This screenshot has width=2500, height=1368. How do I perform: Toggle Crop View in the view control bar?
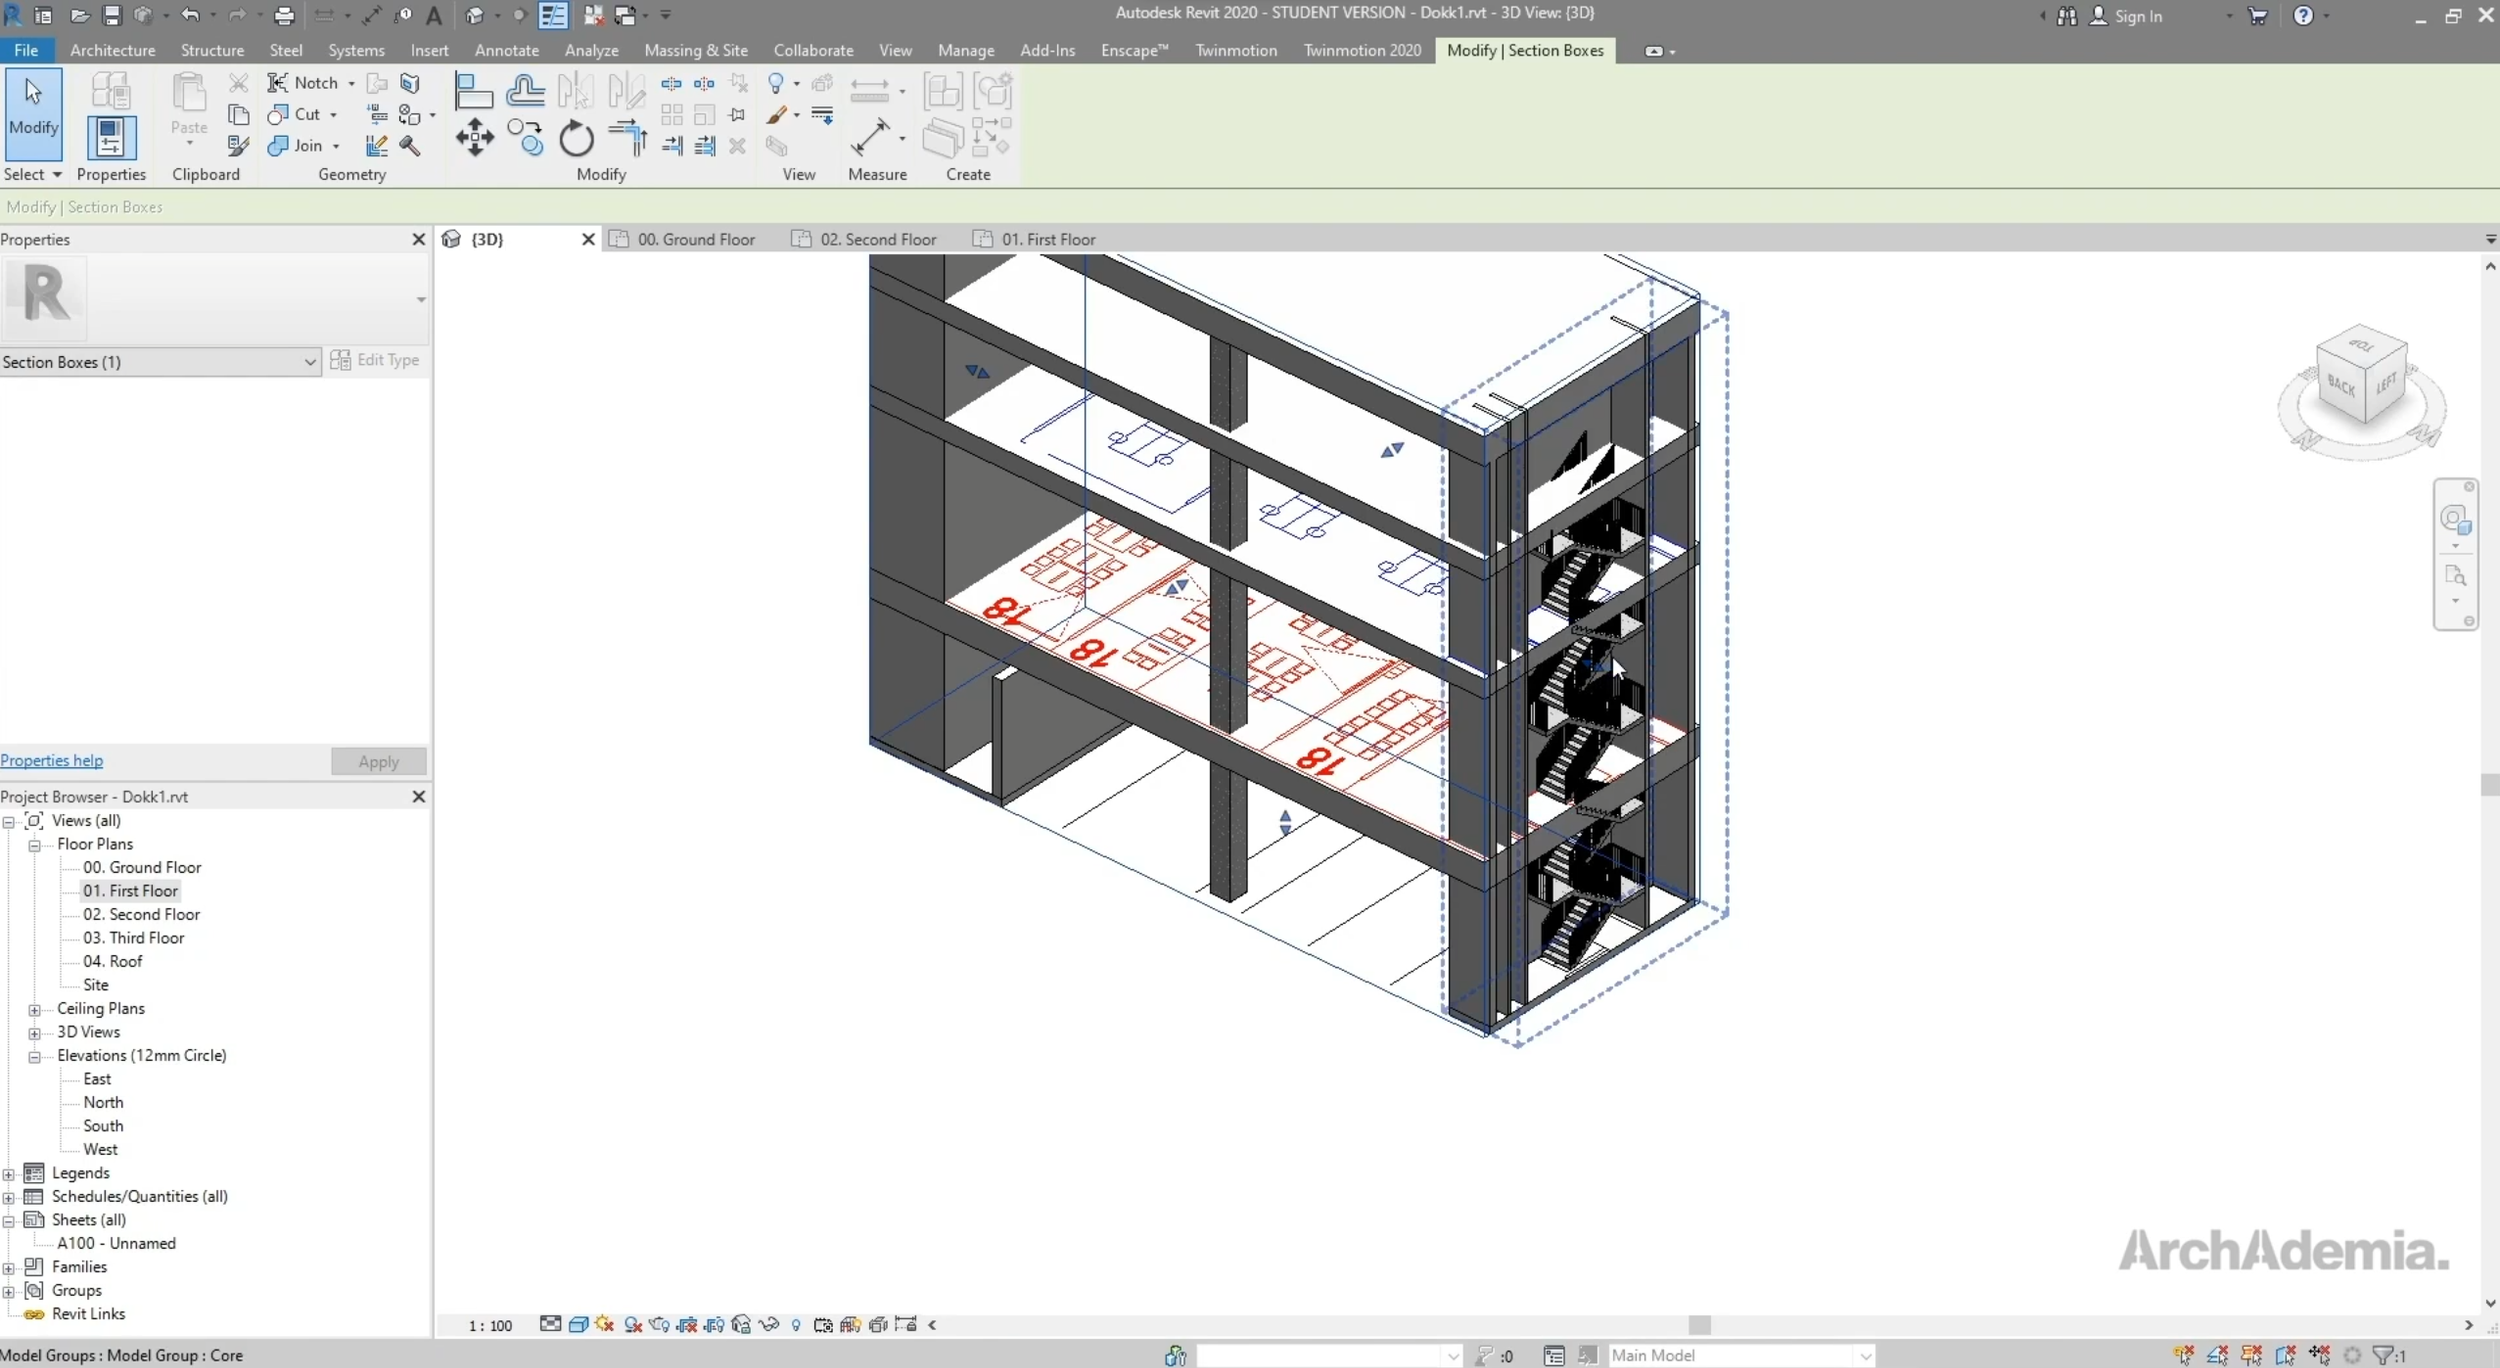tap(688, 1325)
